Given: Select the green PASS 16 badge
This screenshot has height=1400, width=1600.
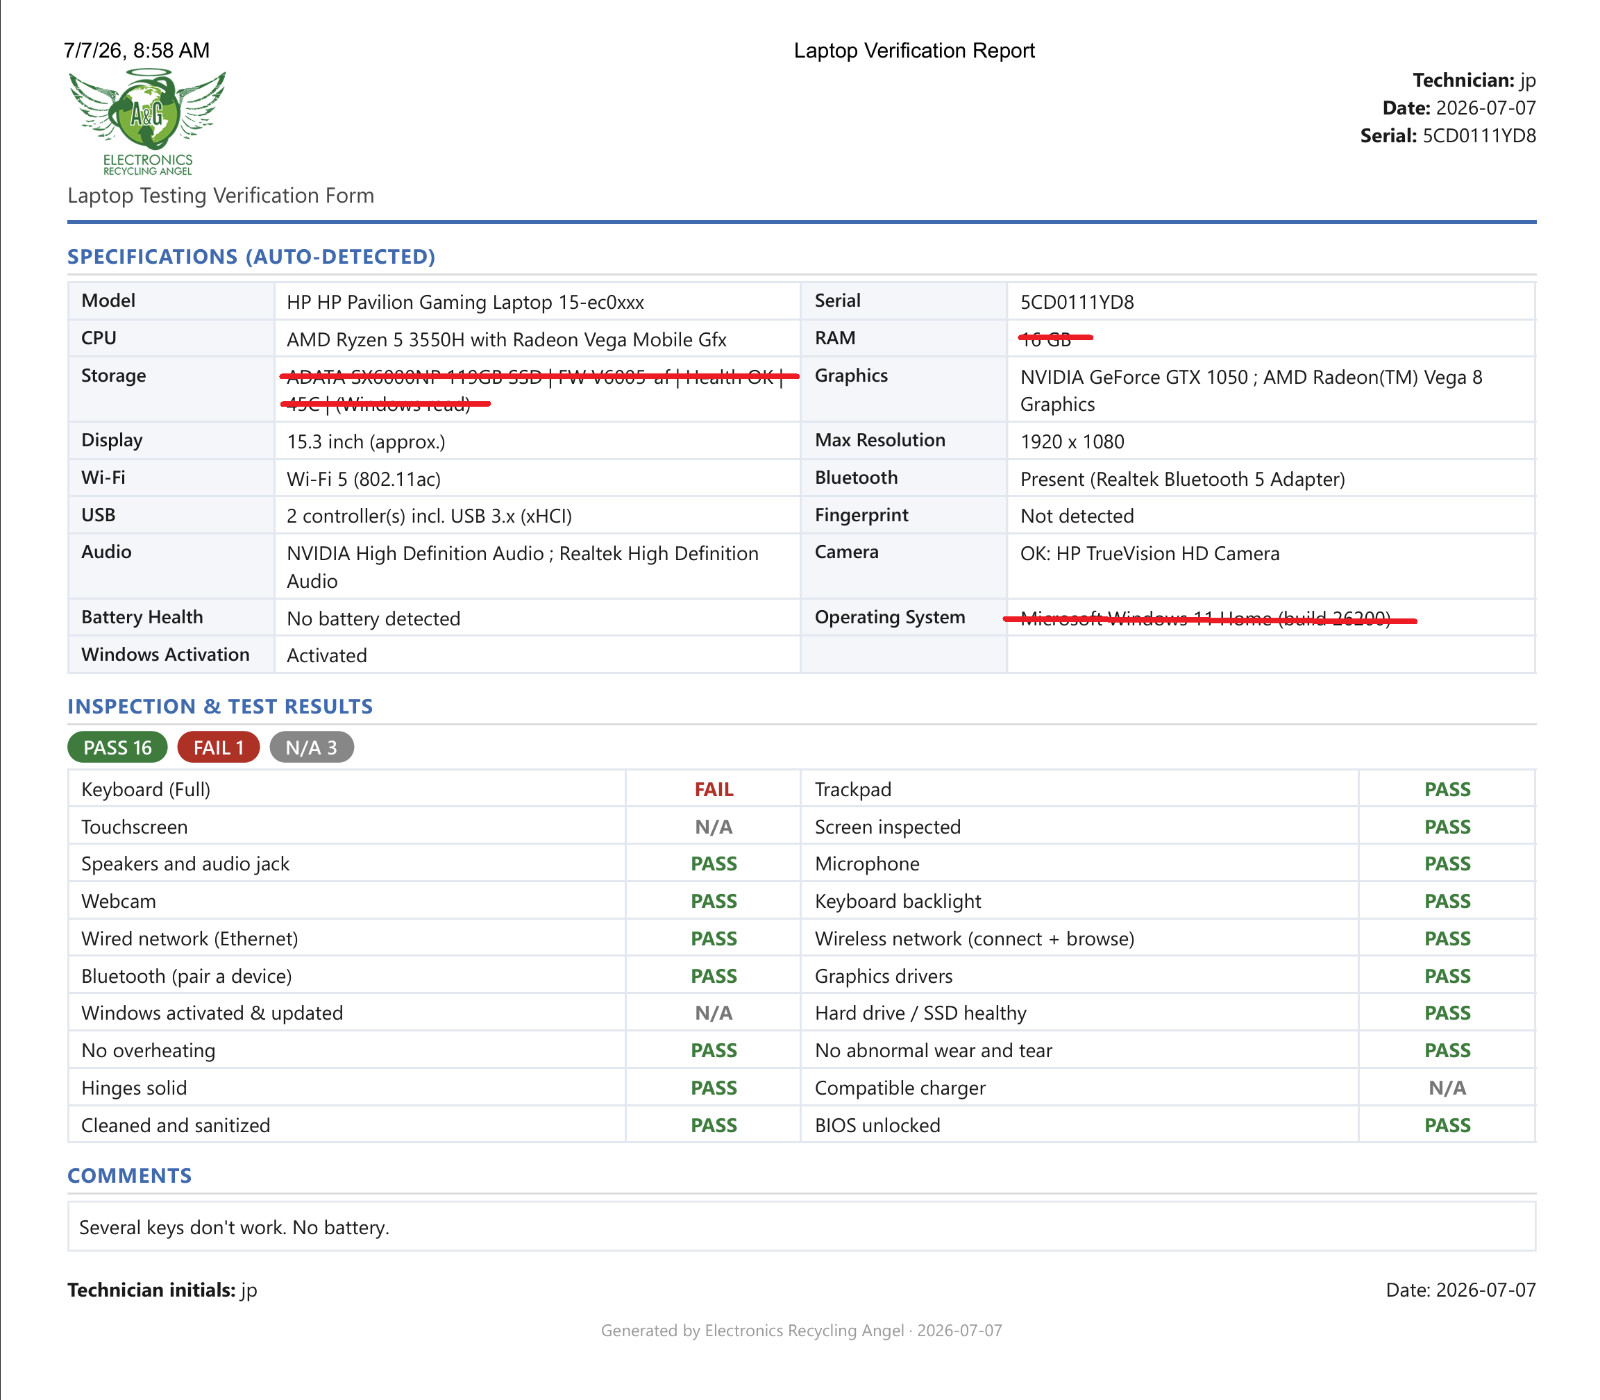Looking at the screenshot, I should pyautogui.click(x=117, y=747).
